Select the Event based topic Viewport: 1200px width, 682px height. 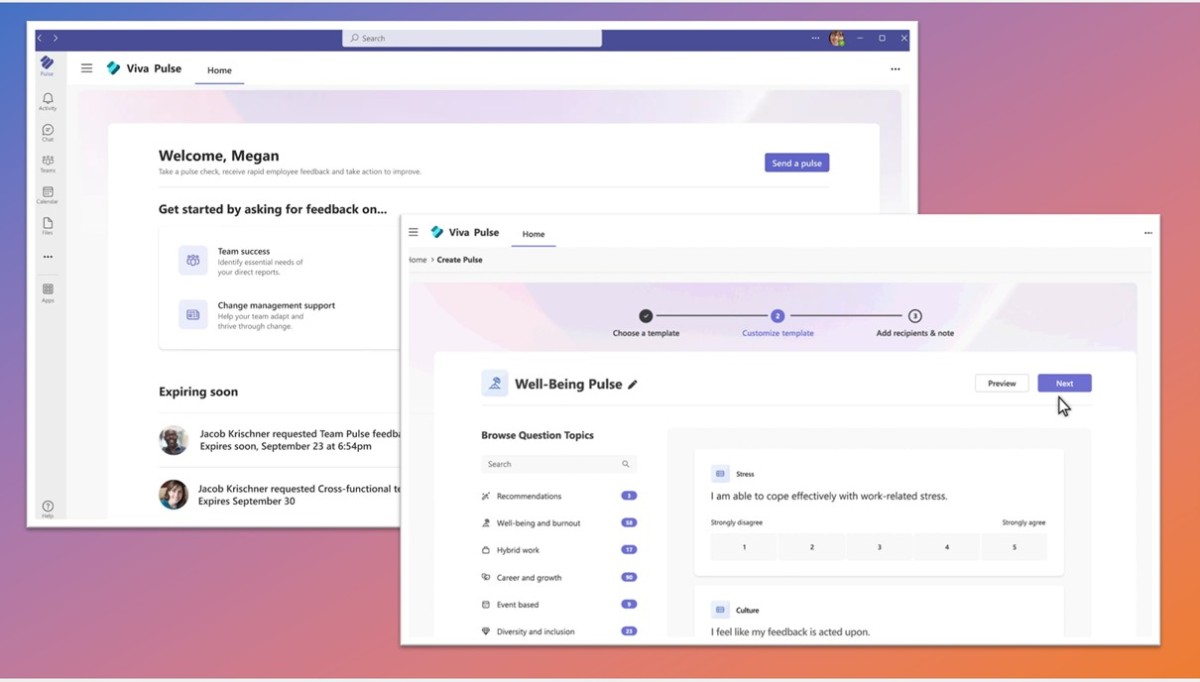[559, 604]
